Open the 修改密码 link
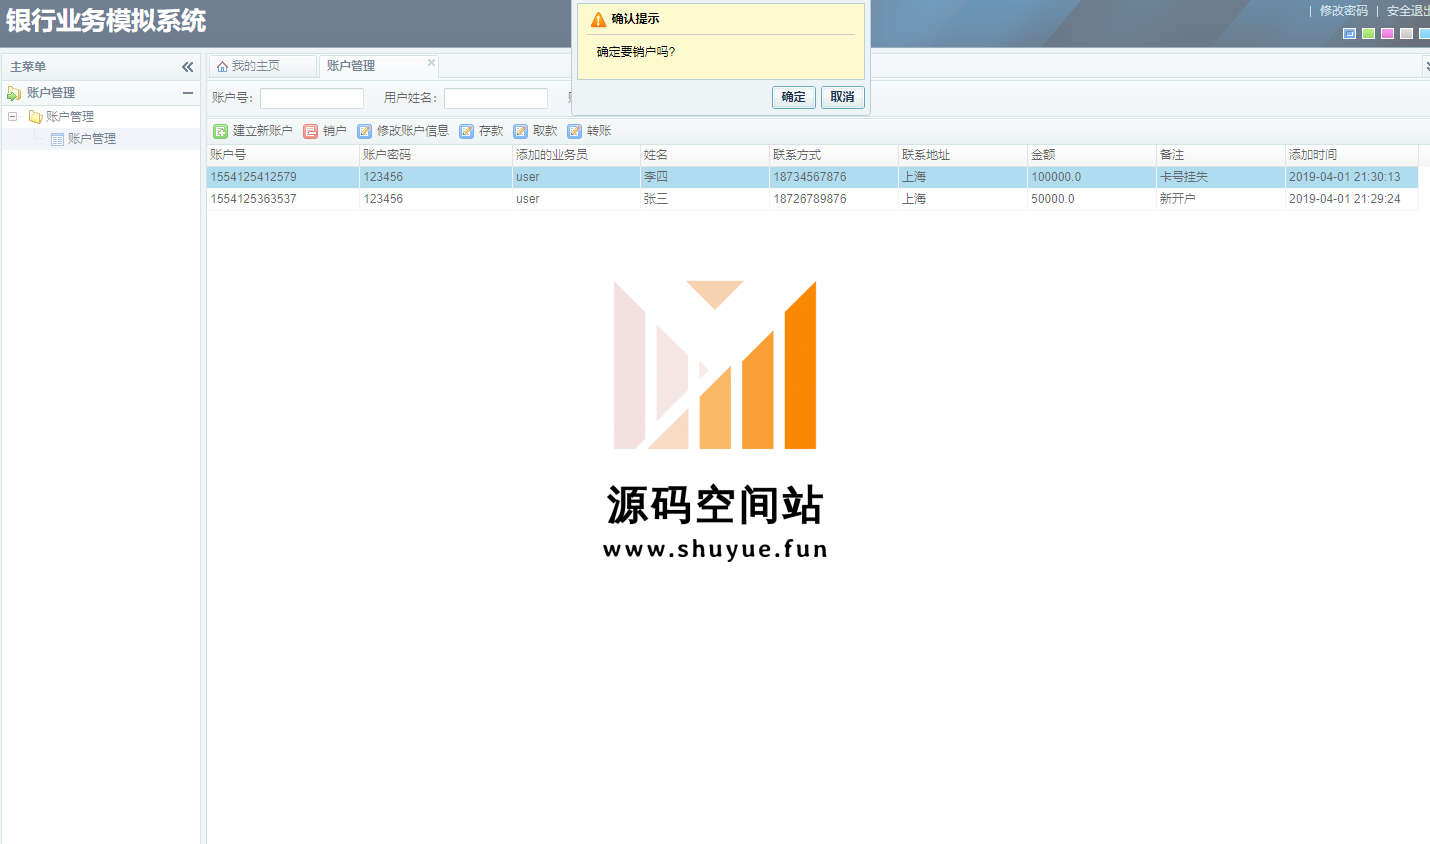The height and width of the screenshot is (844, 1430). 1344,11
